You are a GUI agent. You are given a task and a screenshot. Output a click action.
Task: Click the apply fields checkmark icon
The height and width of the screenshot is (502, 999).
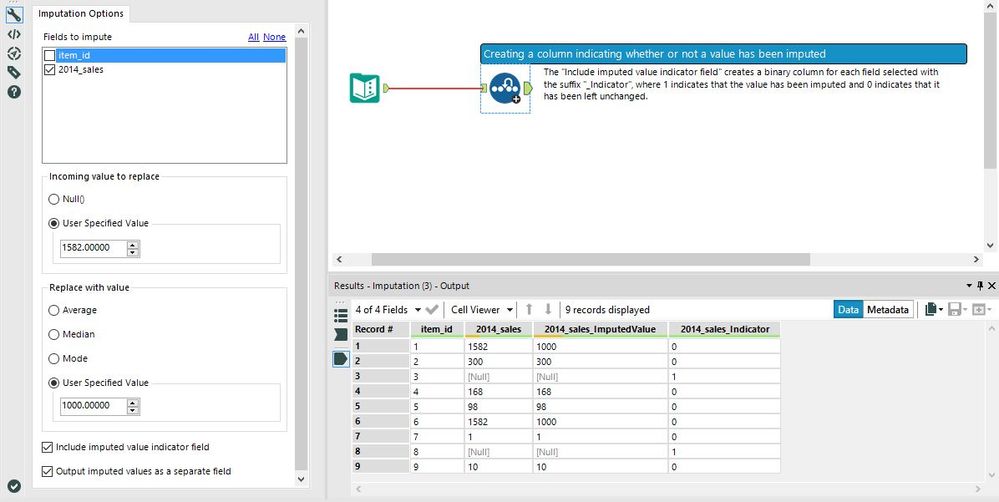pyautogui.click(x=432, y=310)
